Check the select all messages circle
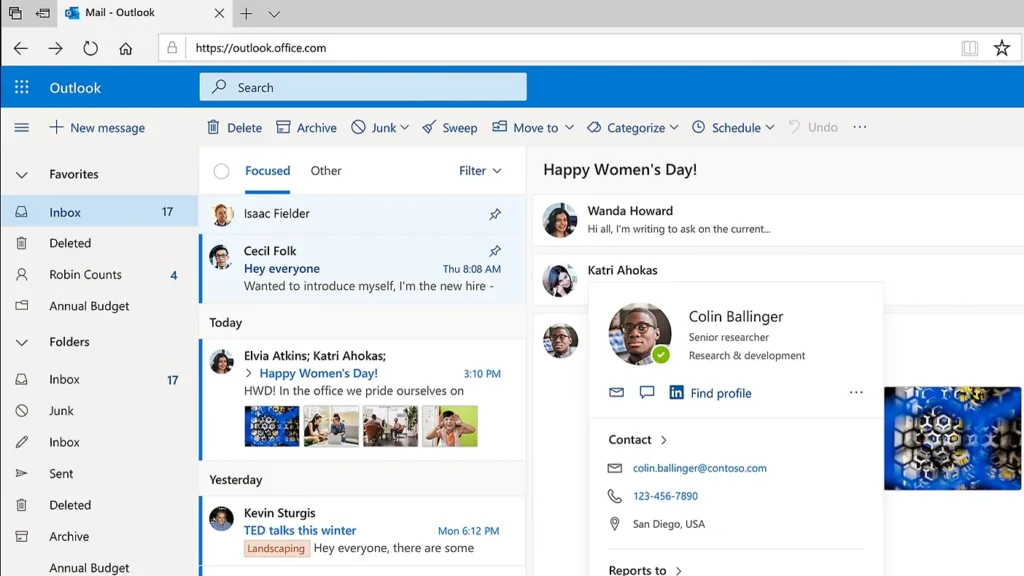 pos(221,171)
